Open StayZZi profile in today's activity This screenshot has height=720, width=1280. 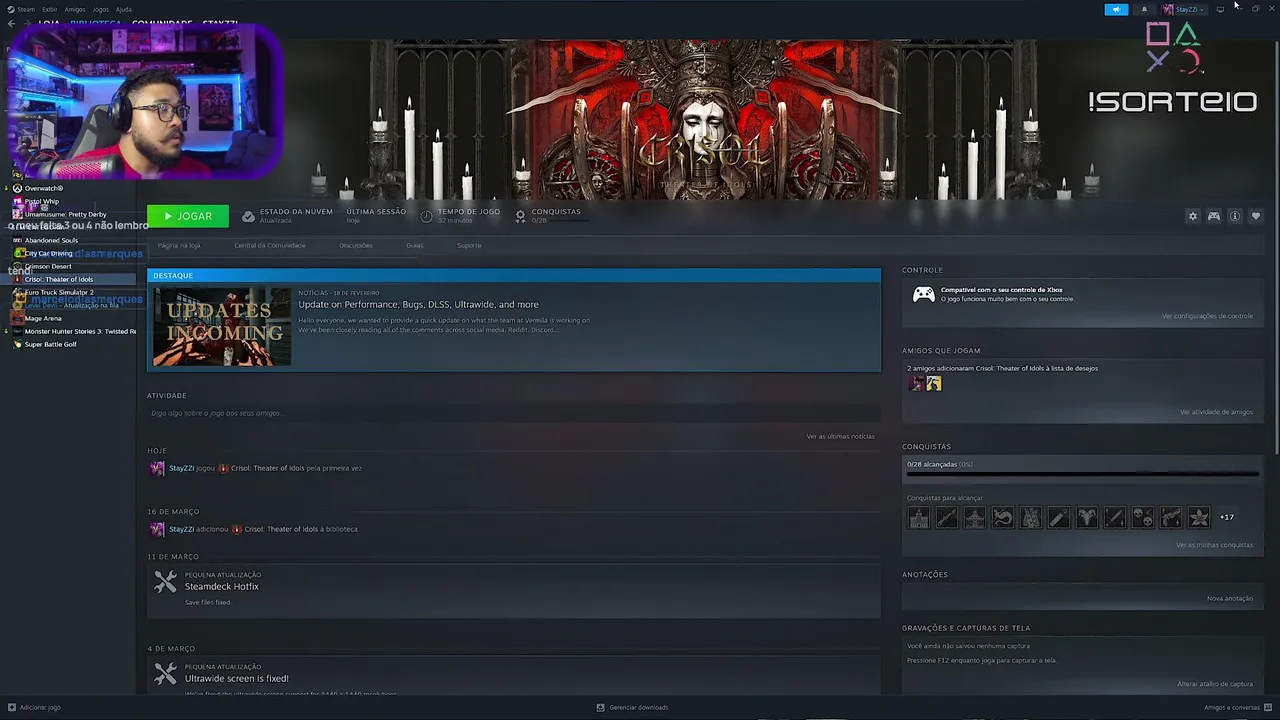181,468
